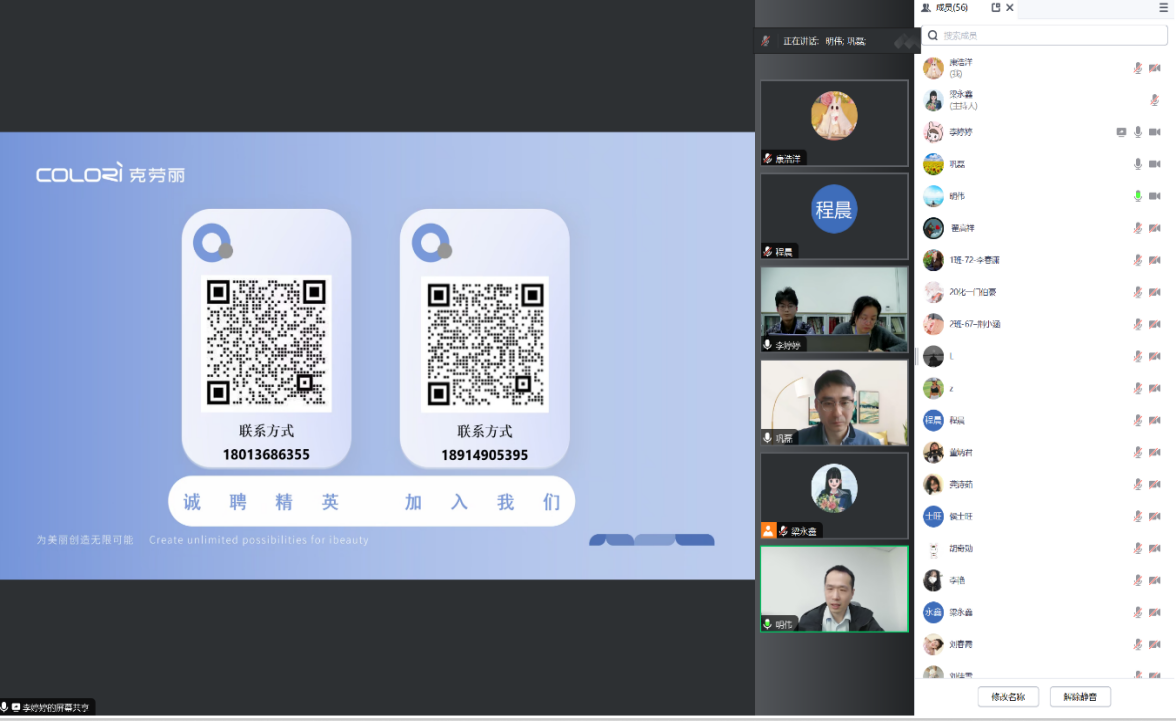Select the green-bordered active speaker video tile

point(834,589)
